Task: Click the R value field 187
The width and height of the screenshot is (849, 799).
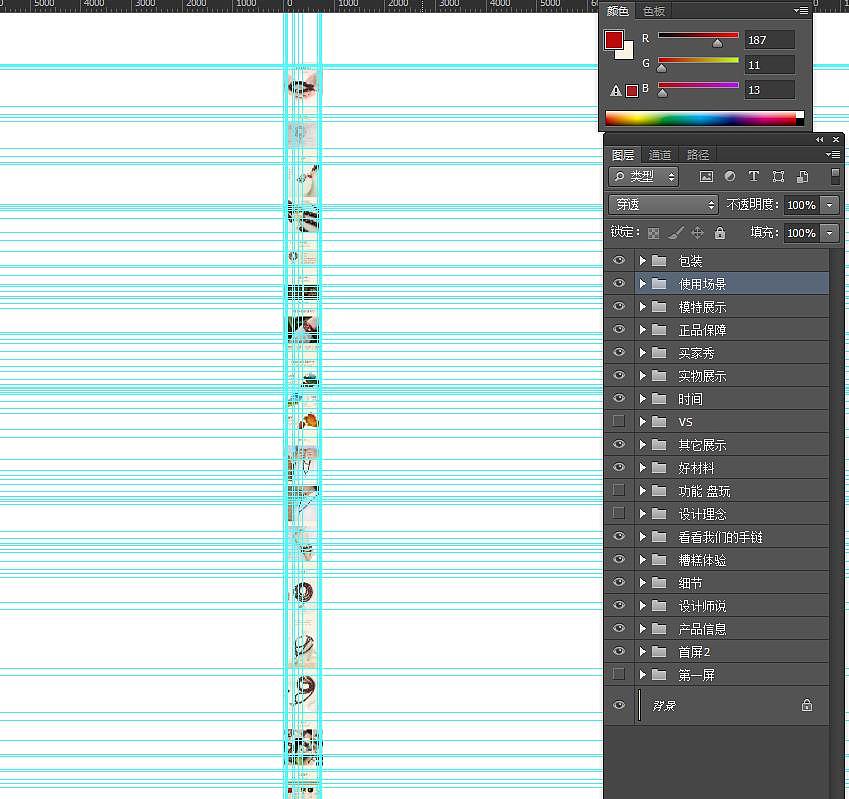Action: (x=769, y=40)
